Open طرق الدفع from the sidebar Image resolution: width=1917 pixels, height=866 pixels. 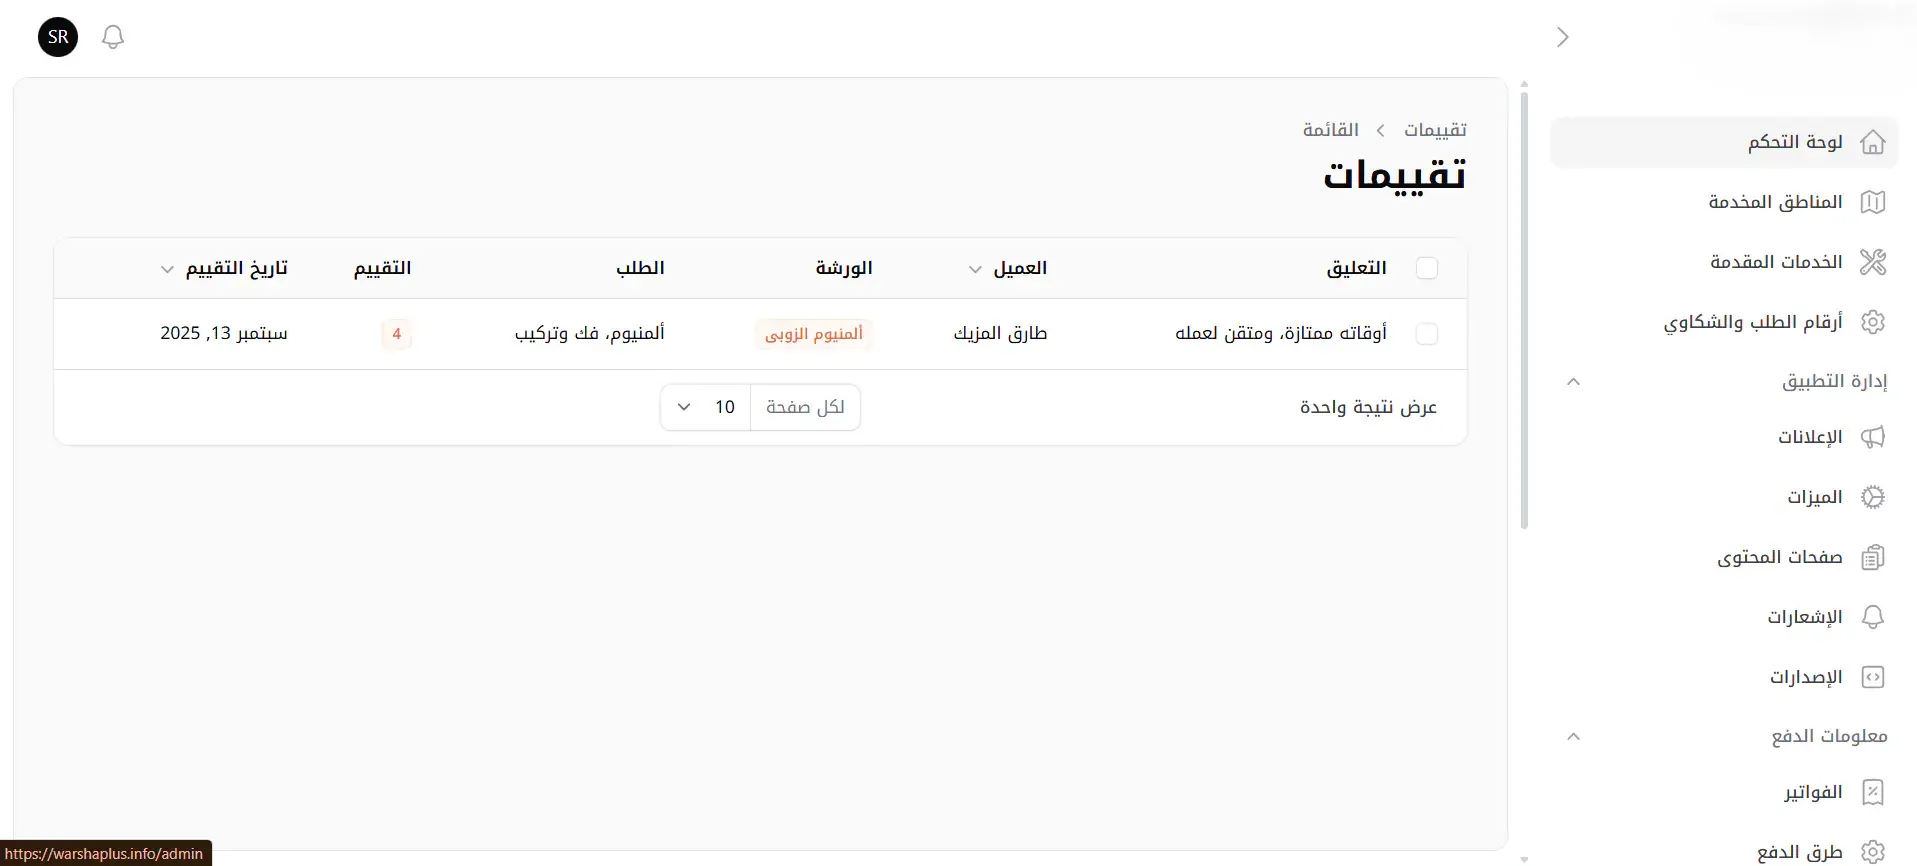(x=1724, y=851)
